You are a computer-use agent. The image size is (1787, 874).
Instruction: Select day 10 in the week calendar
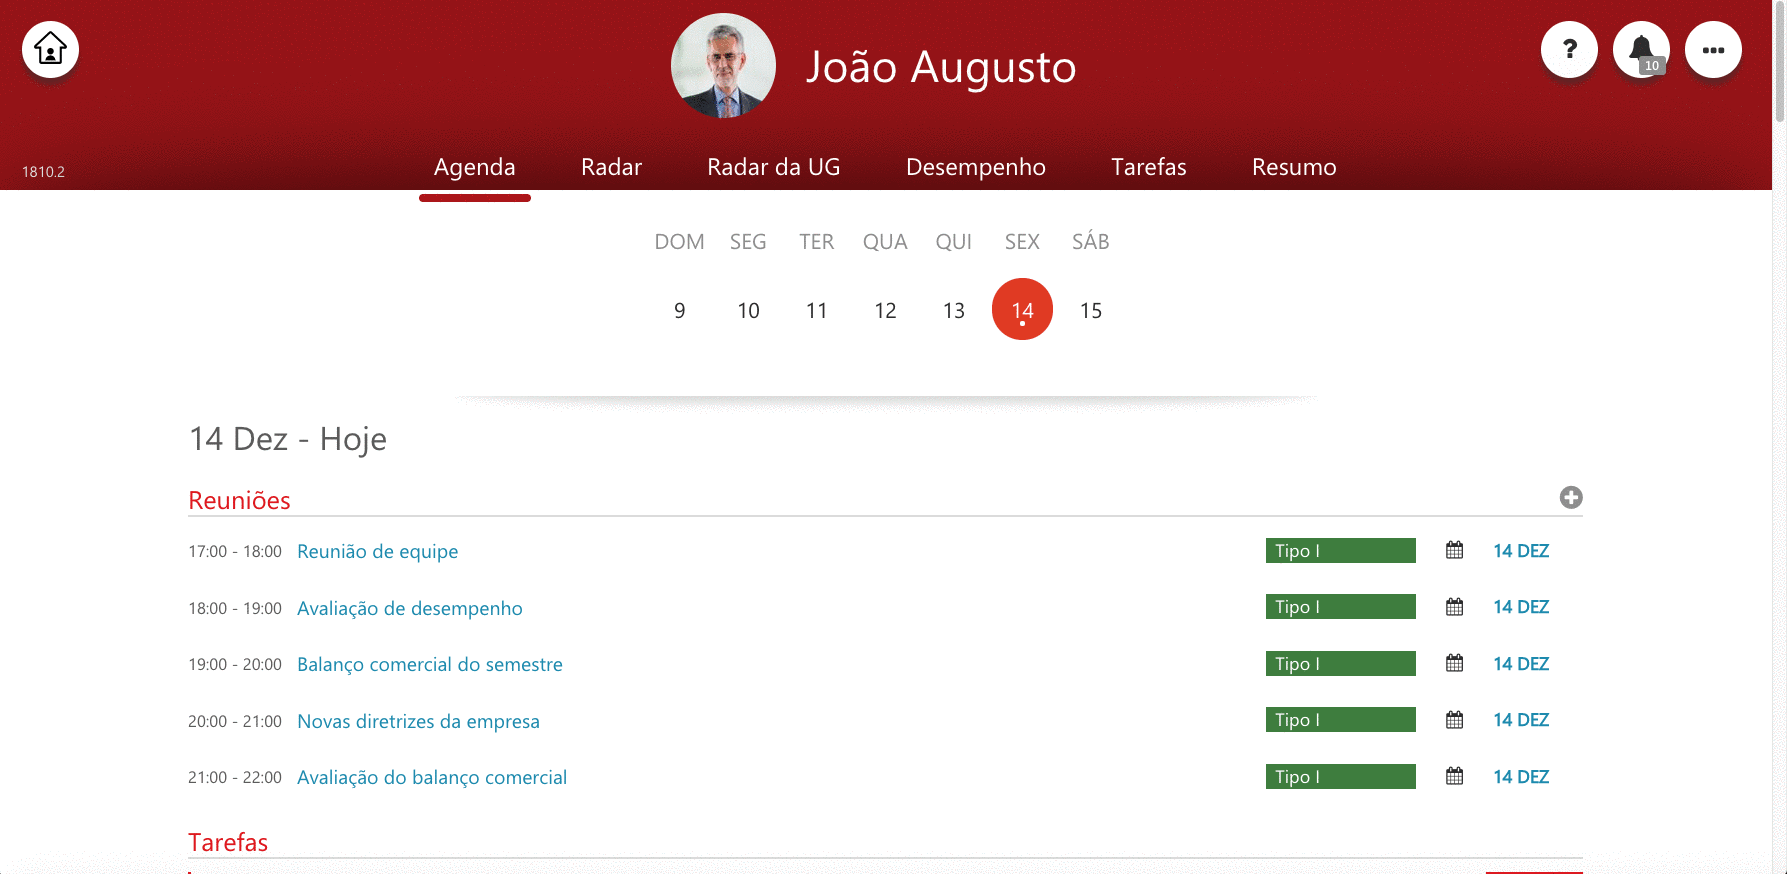point(748,310)
